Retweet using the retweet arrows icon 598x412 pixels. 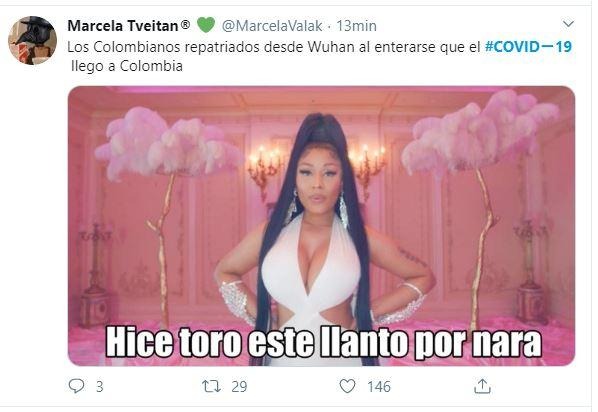[211, 386]
